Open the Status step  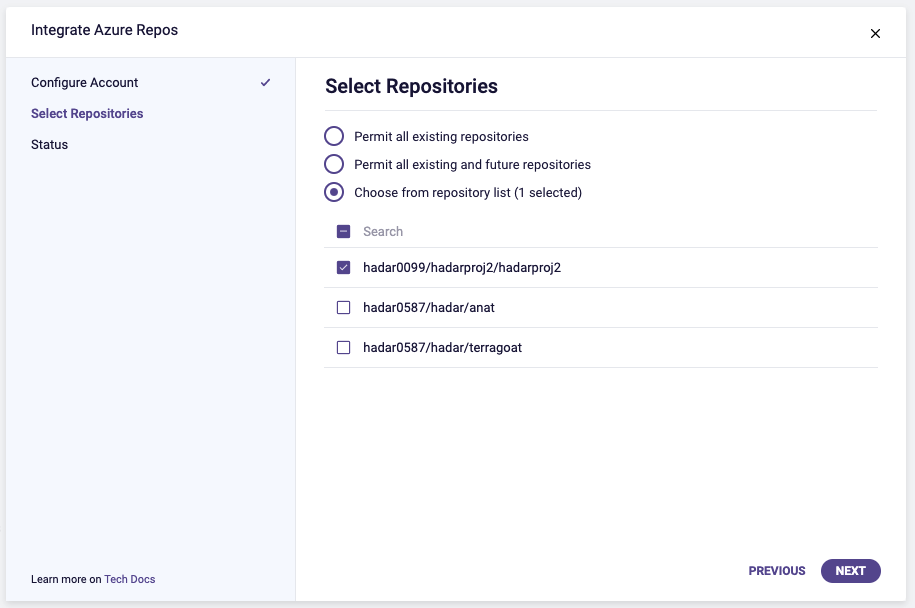point(50,144)
